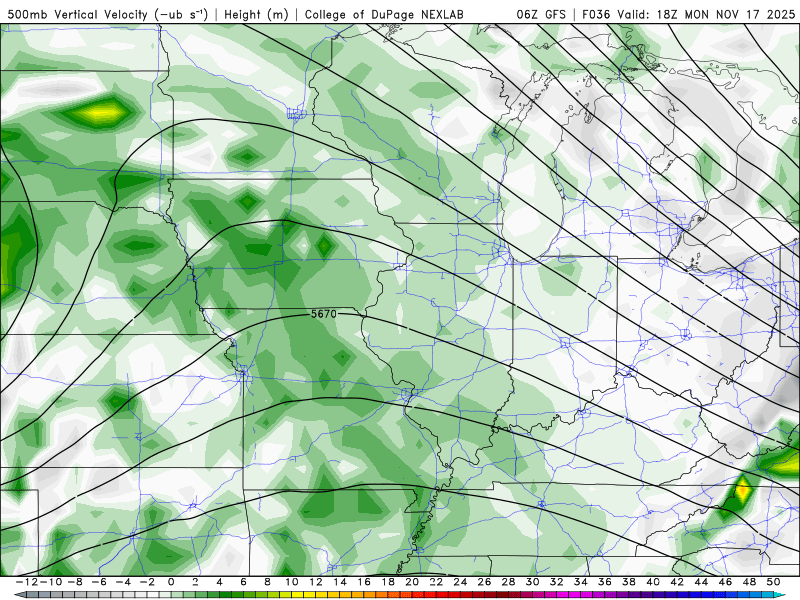Image resolution: width=800 pixels, height=600 pixels.
Task: Click the colorbar label 40
Action: (653, 582)
